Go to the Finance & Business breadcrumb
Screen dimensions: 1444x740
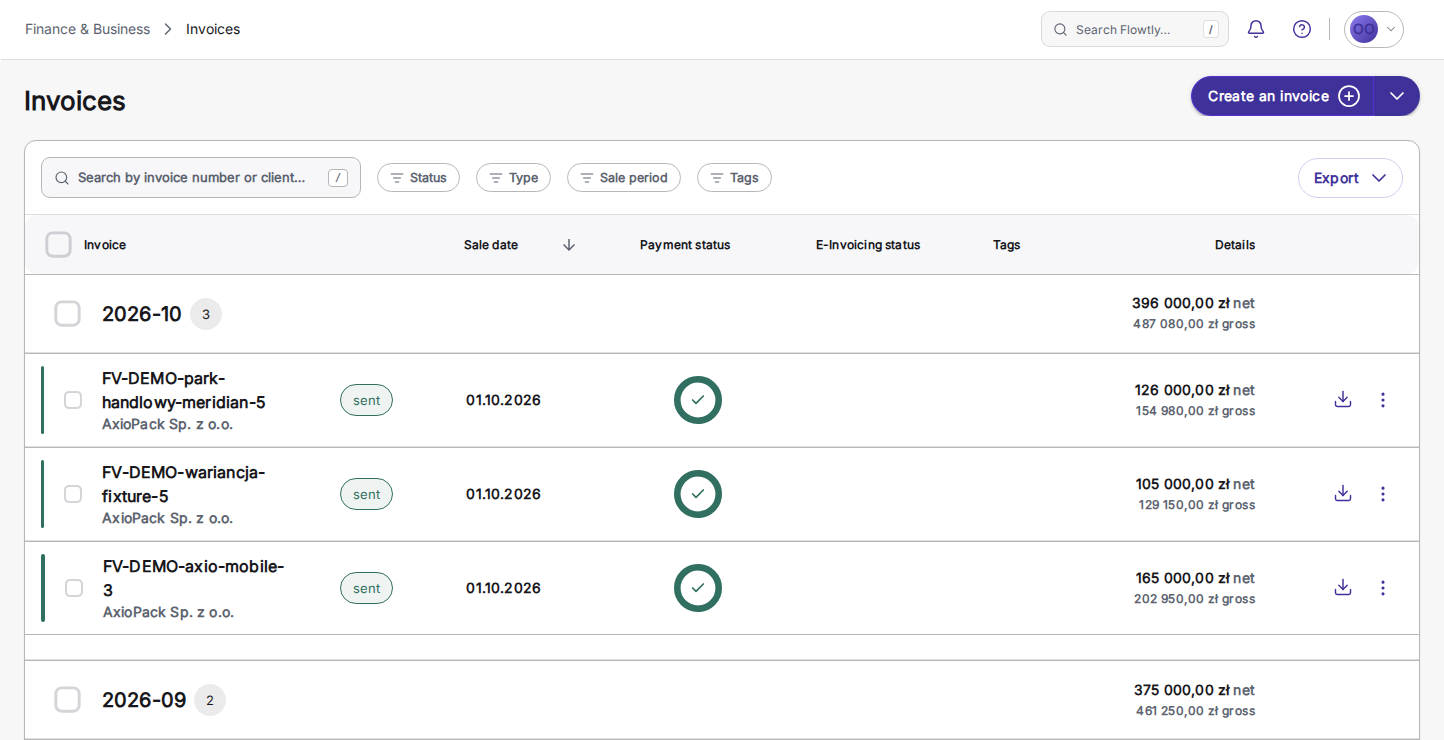pos(87,29)
